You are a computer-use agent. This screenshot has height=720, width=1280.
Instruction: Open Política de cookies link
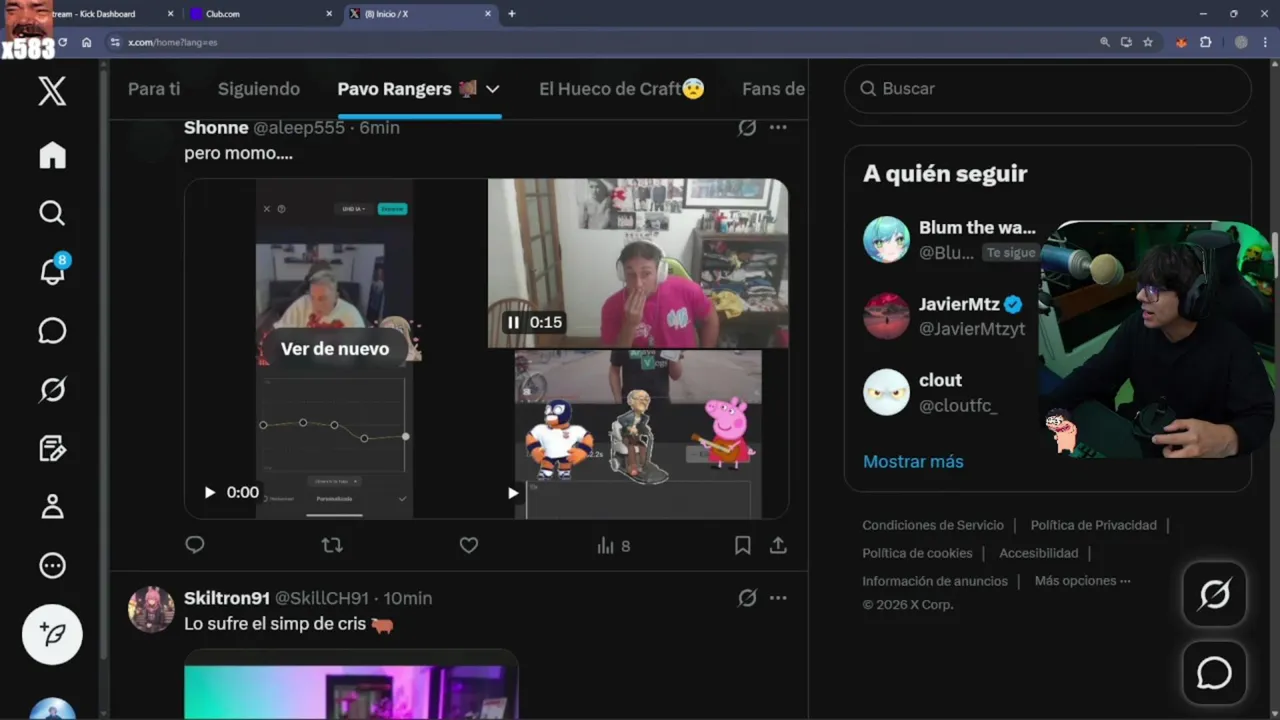point(917,553)
